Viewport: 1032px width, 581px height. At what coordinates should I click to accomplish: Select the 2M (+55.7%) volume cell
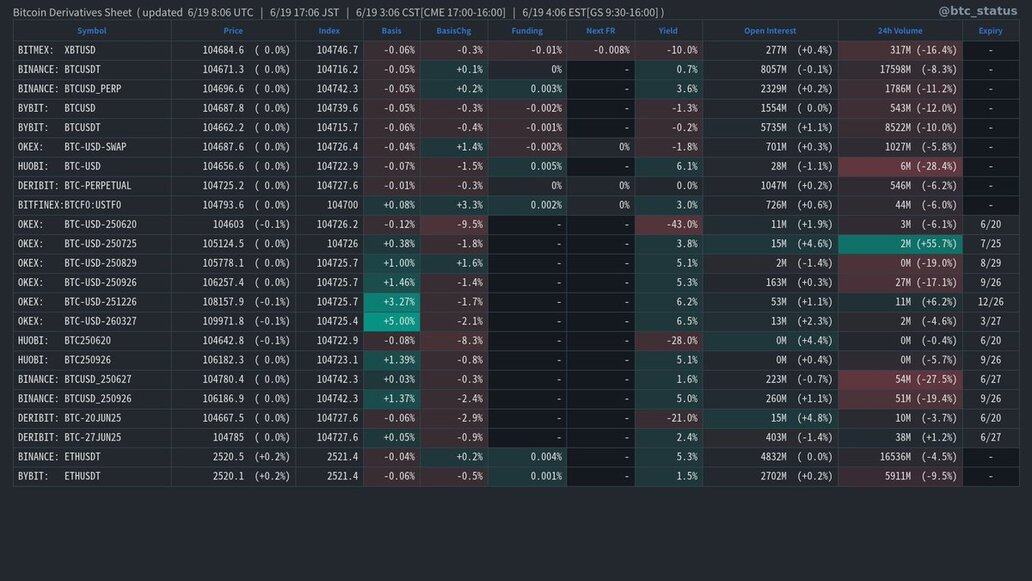click(x=900, y=244)
